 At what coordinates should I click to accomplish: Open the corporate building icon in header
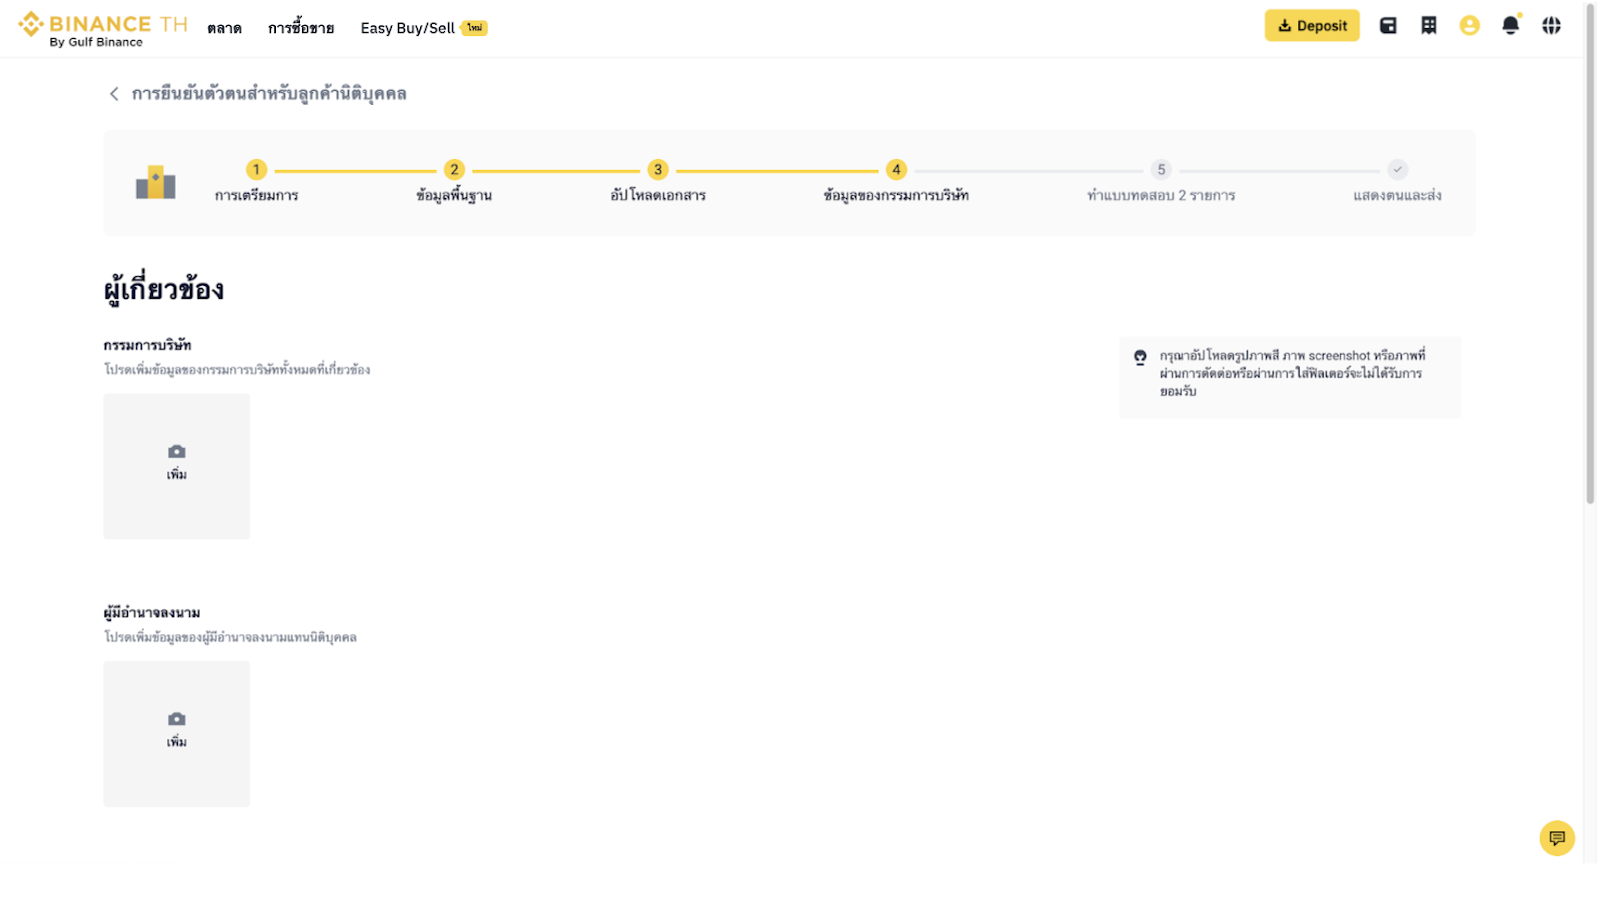coord(1429,26)
